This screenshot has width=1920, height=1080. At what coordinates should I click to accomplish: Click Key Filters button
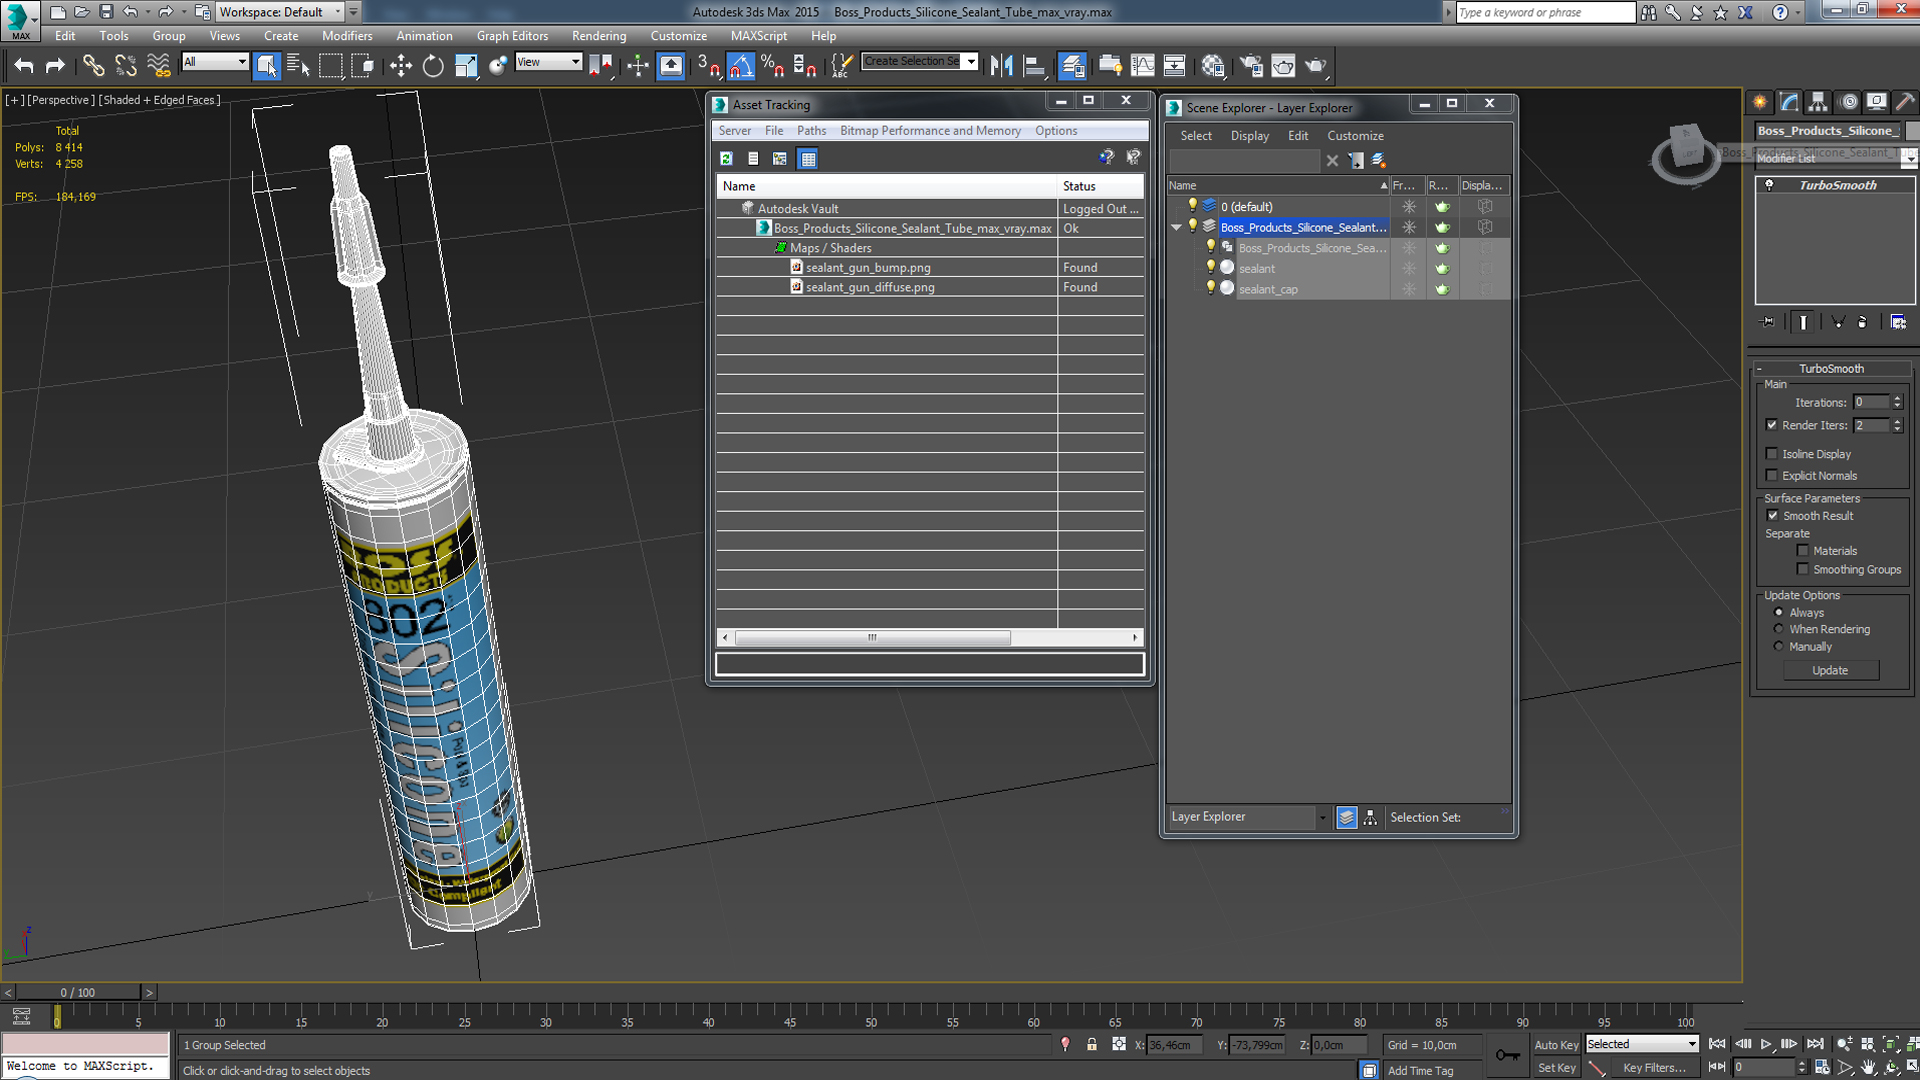[1653, 1068]
